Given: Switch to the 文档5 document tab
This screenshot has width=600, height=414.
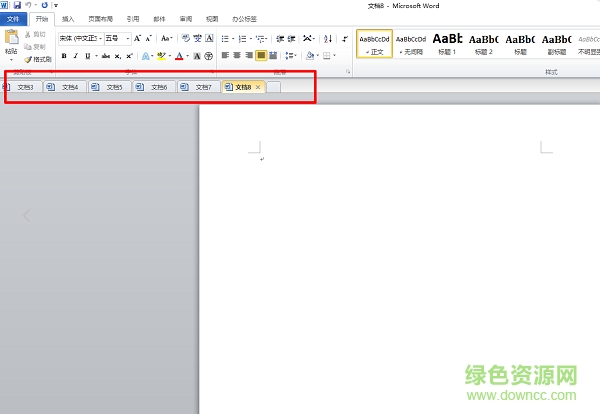Looking at the screenshot, I should coord(114,87).
